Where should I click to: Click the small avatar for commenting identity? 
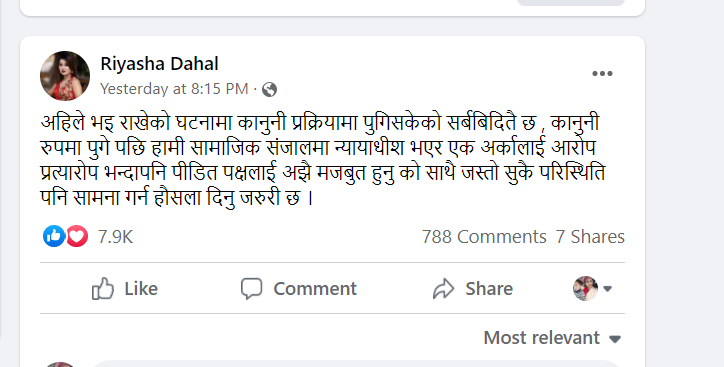[x=585, y=289]
